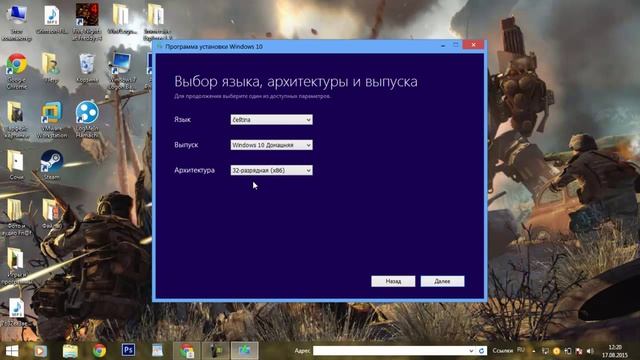
Task: Open the Start menu
Action: 12,351
